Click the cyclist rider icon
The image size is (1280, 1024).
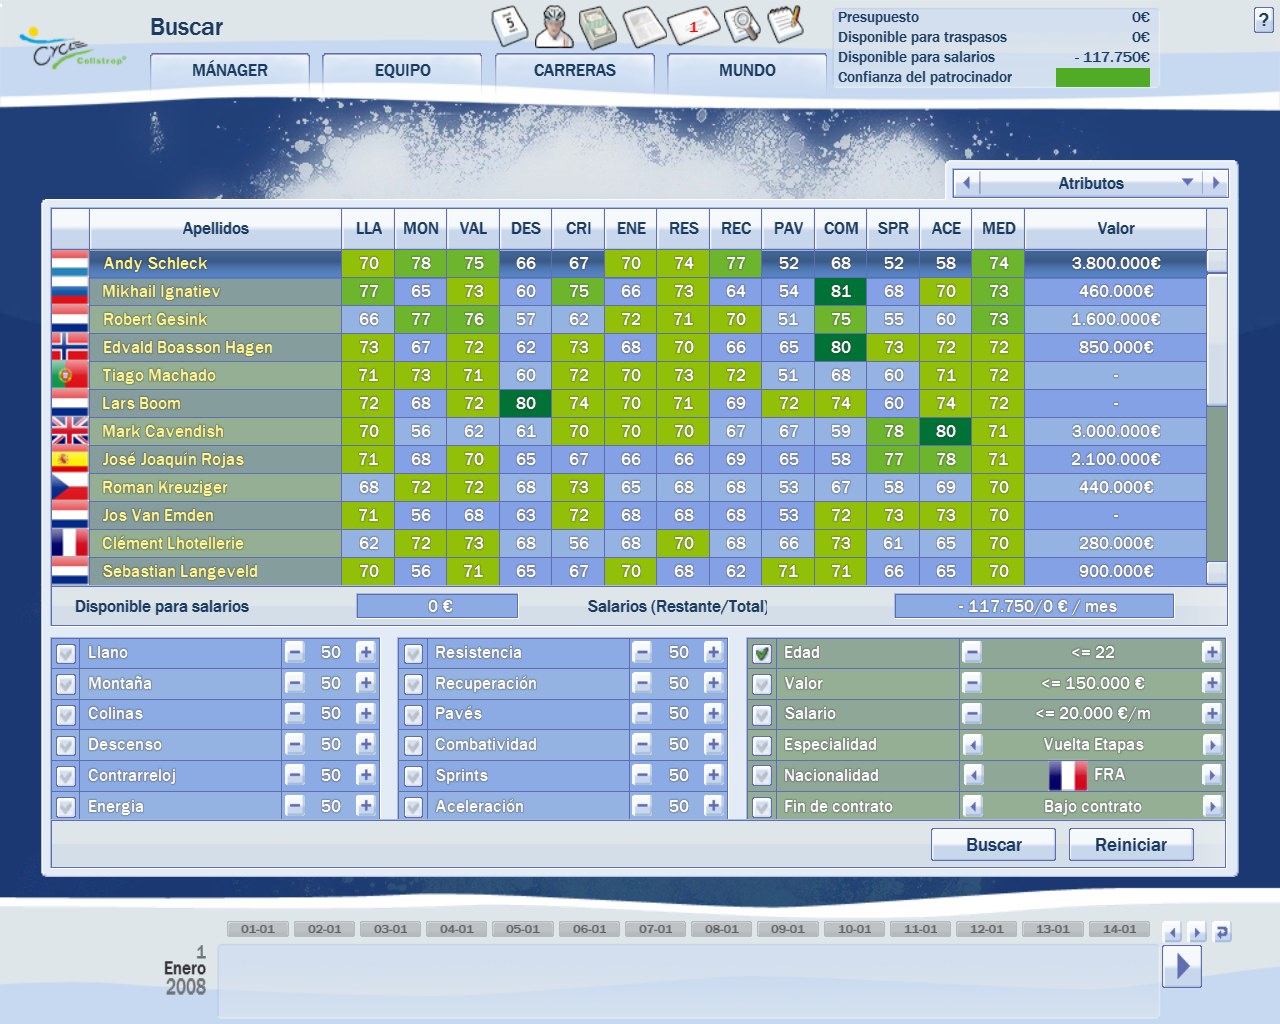(x=554, y=26)
